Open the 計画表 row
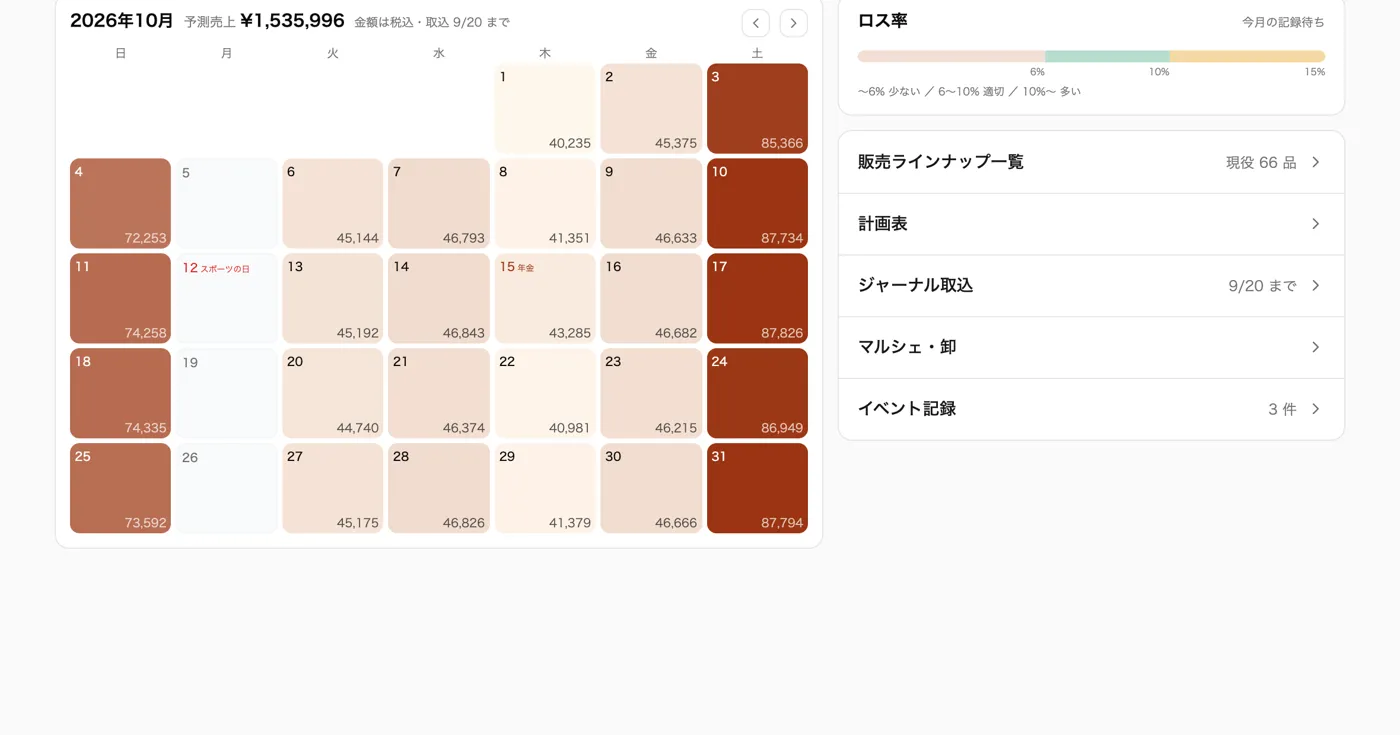Image resolution: width=1400 pixels, height=735 pixels. tap(1091, 224)
